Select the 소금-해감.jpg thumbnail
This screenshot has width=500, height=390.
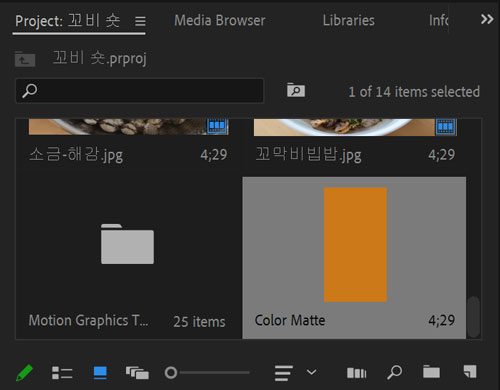click(x=128, y=127)
